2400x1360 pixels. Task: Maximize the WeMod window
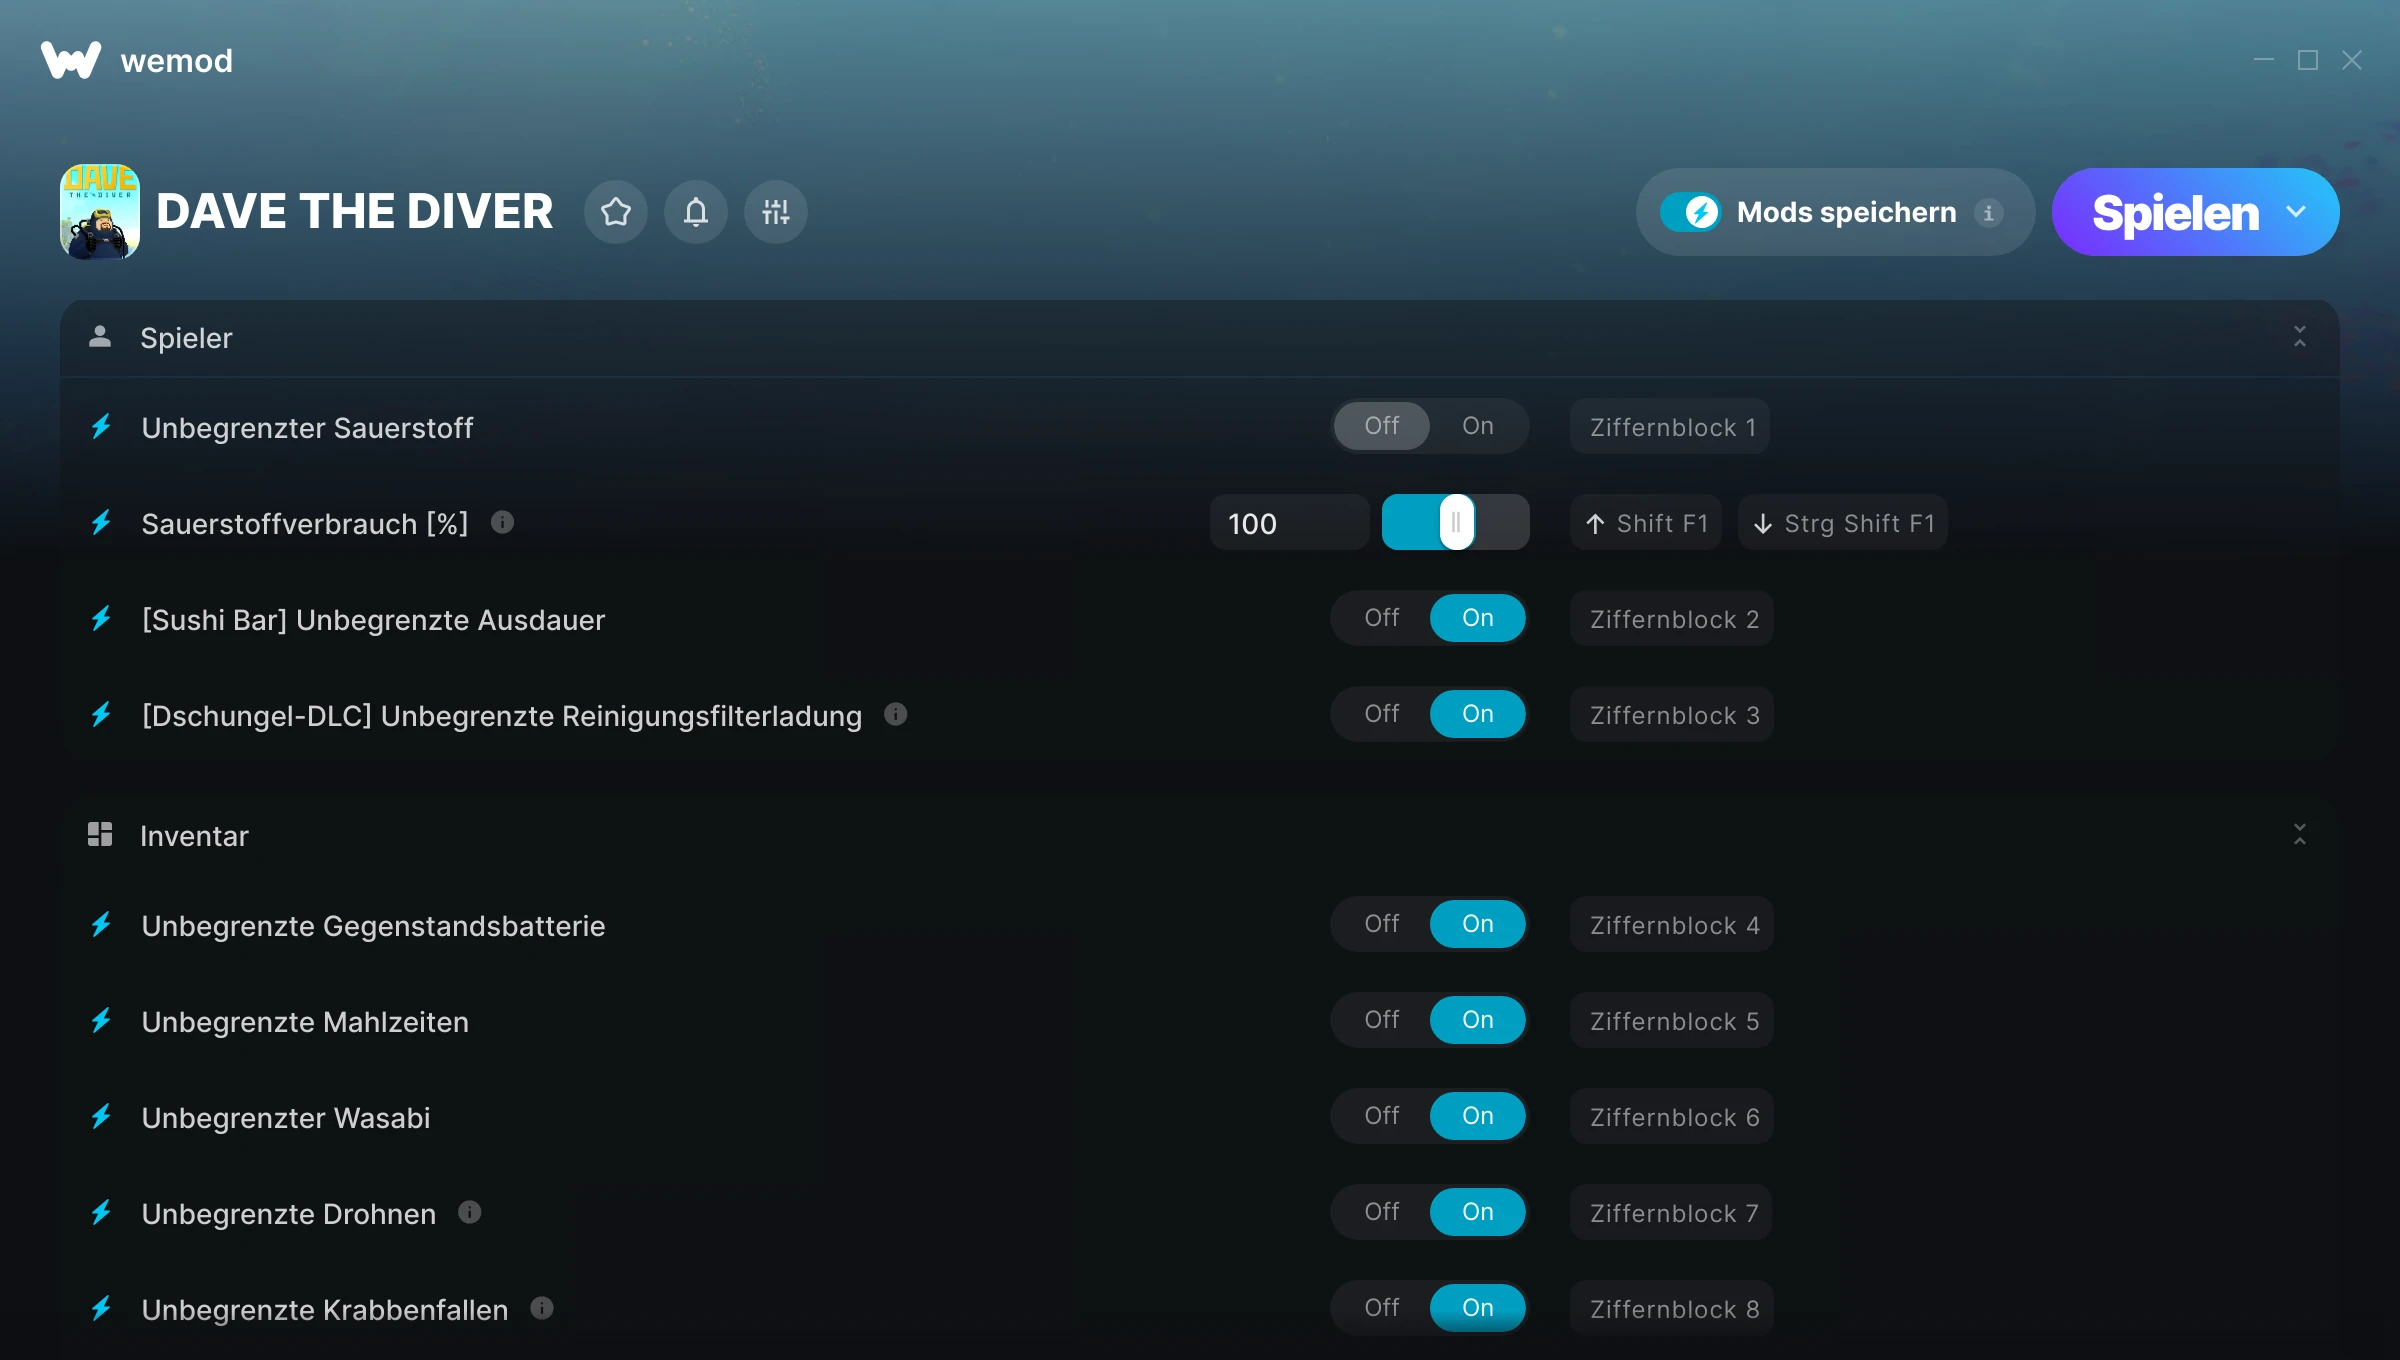click(x=2308, y=60)
